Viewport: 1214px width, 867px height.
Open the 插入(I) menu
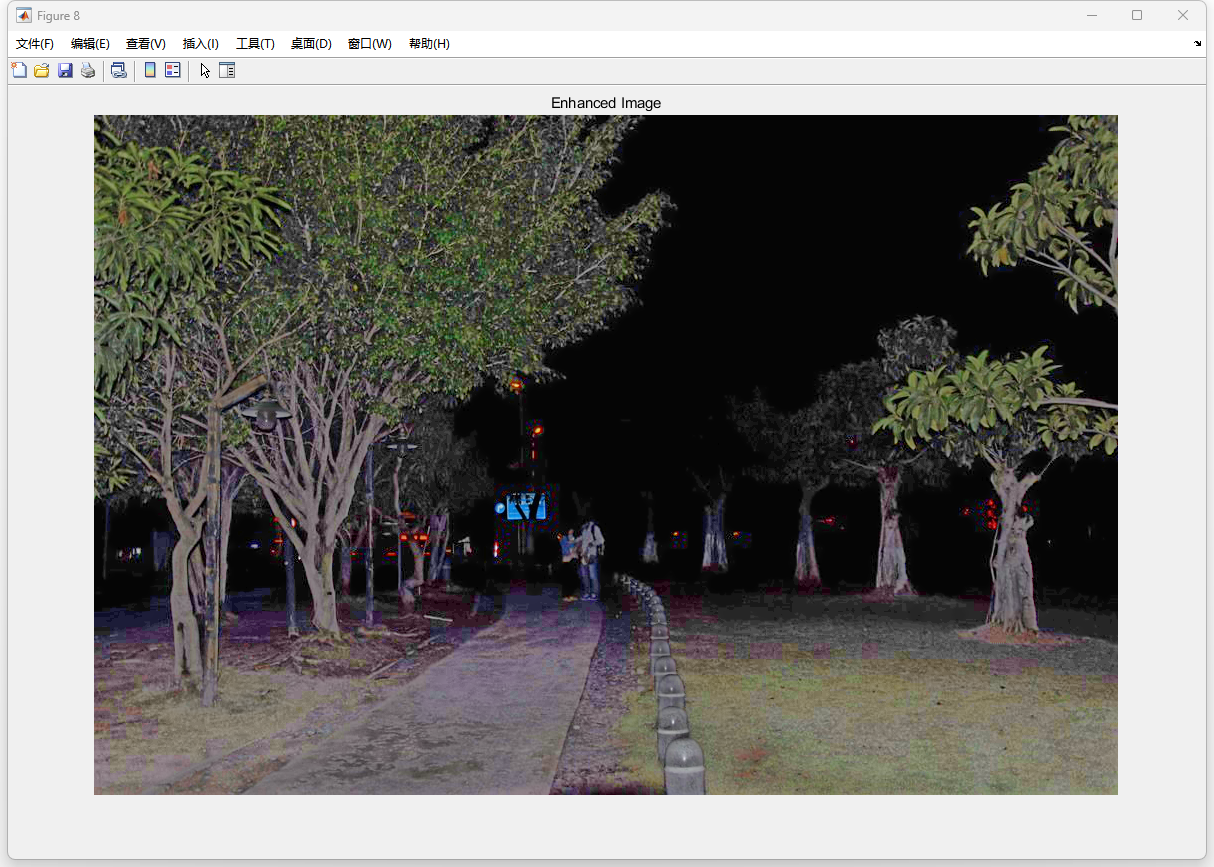coord(200,44)
